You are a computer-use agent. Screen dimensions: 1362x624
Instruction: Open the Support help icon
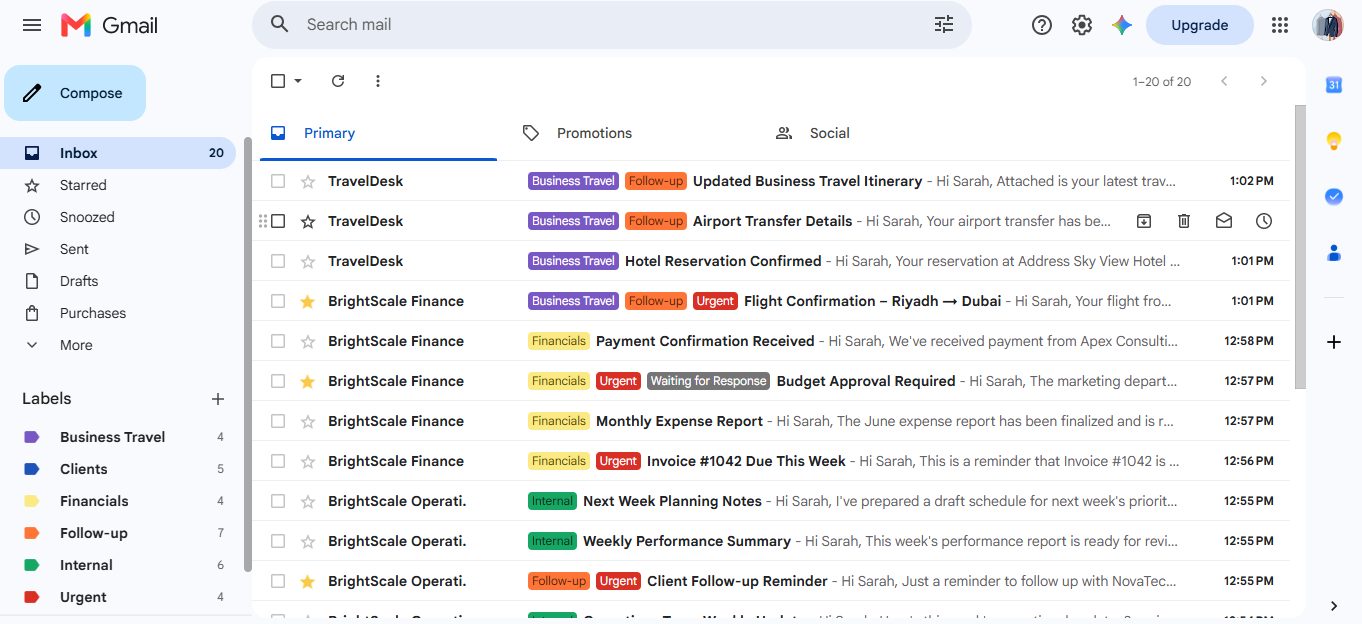coord(1042,25)
